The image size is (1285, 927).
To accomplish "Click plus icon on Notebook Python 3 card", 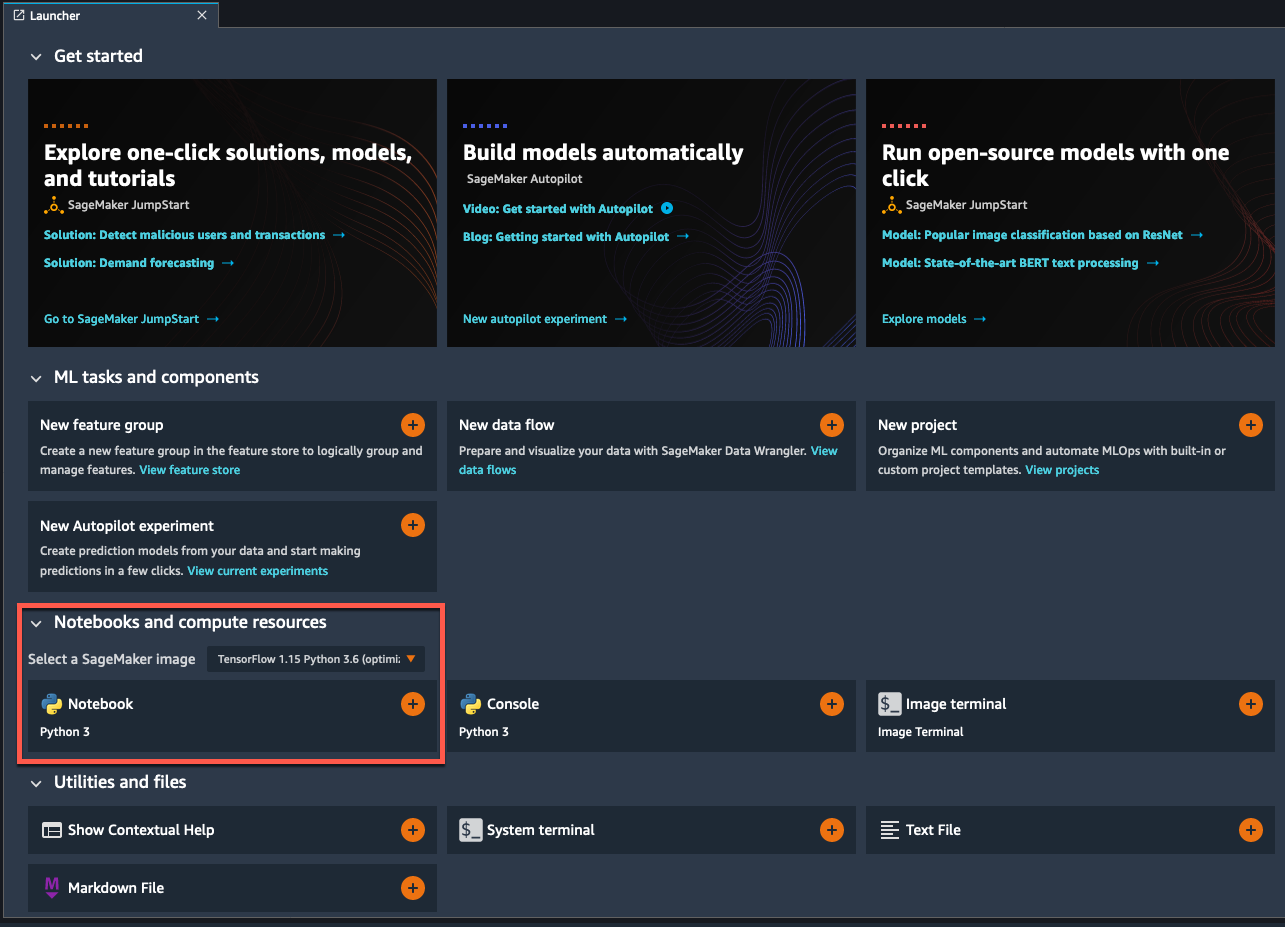I will point(413,704).
